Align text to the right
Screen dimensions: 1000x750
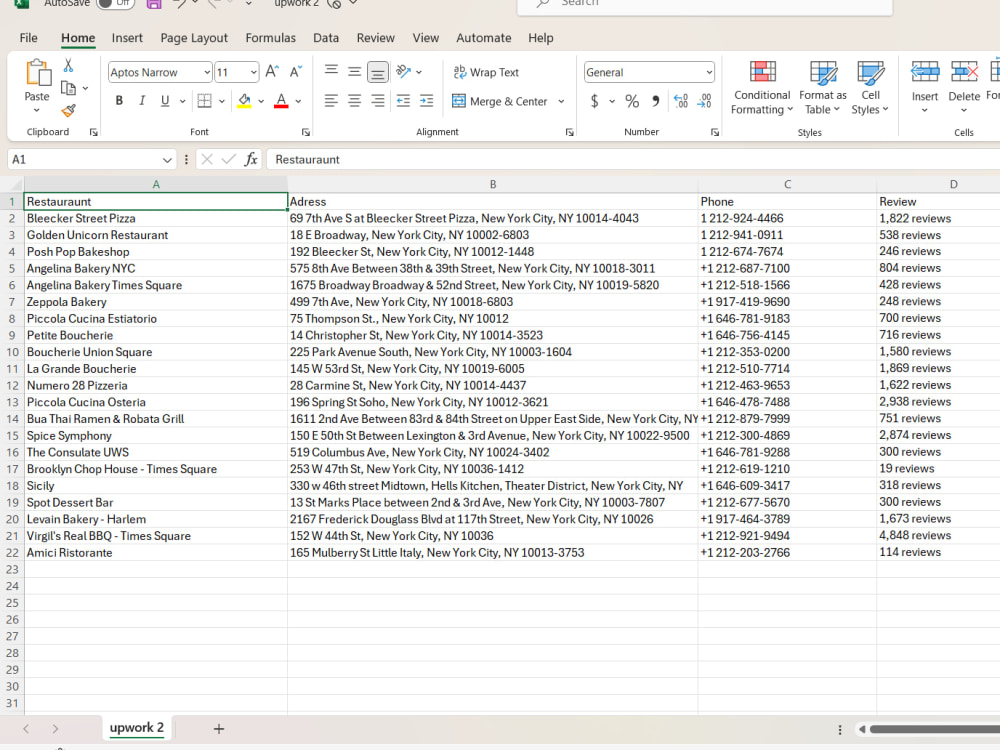[378, 101]
